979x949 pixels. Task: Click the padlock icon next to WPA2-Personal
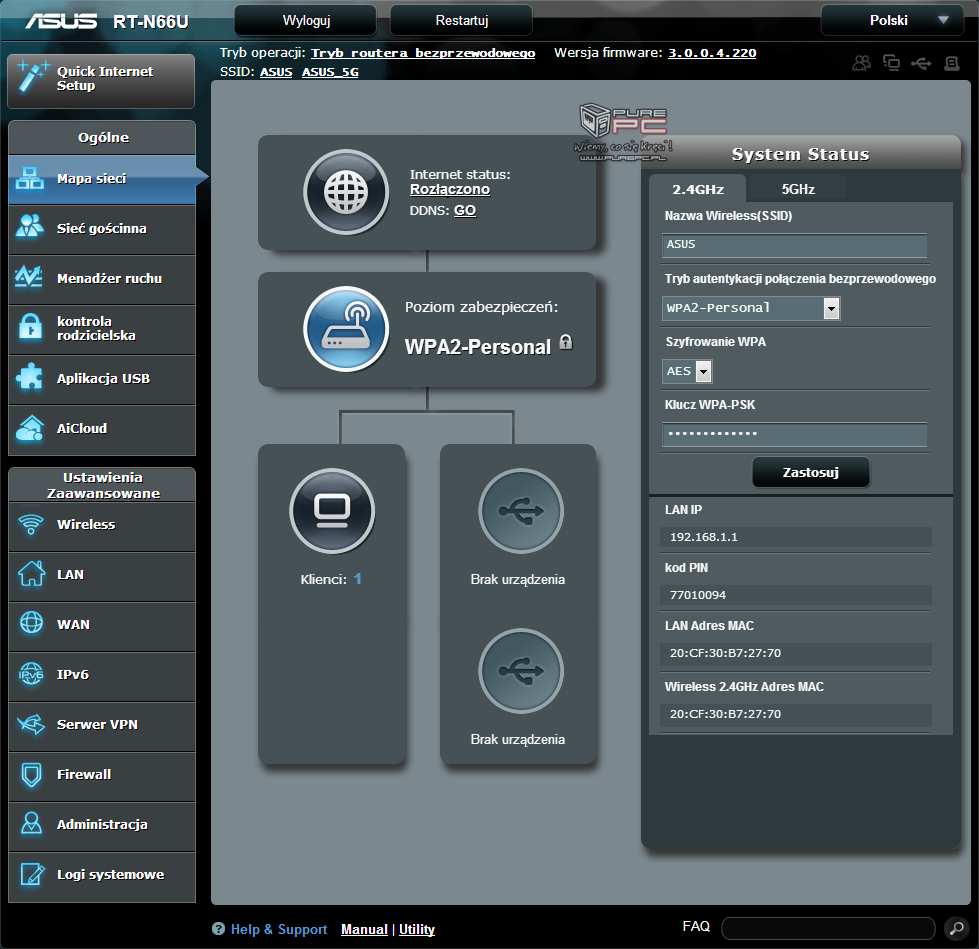(566, 342)
